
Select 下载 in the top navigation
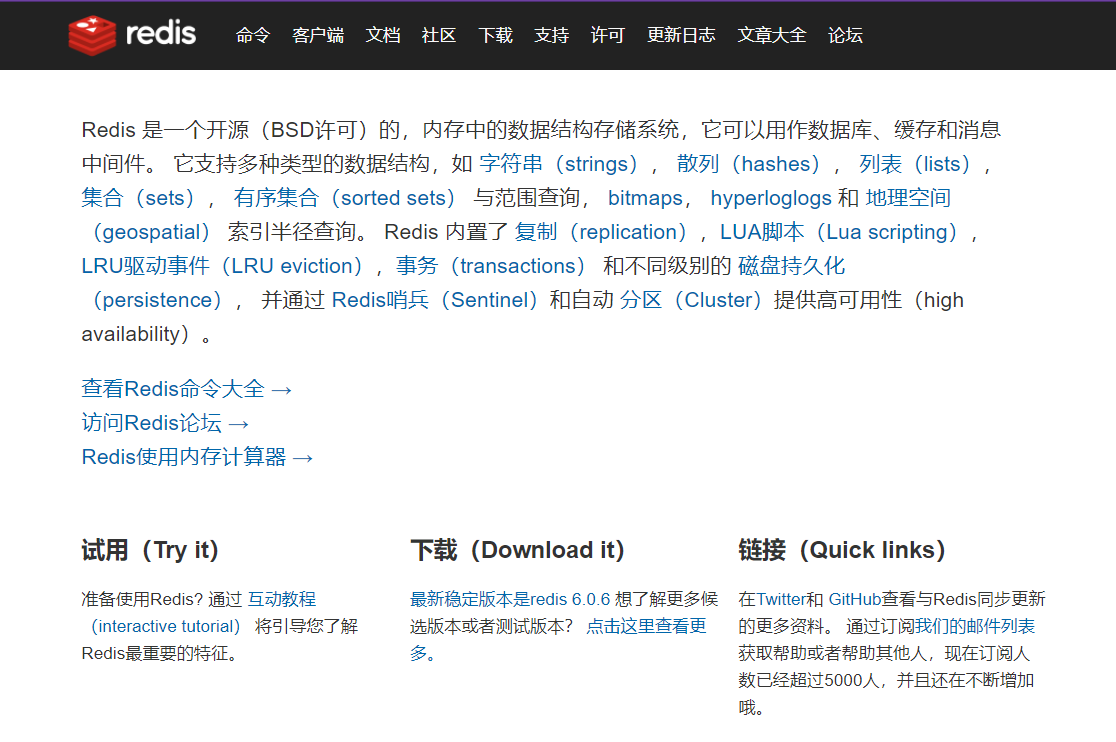(x=495, y=35)
